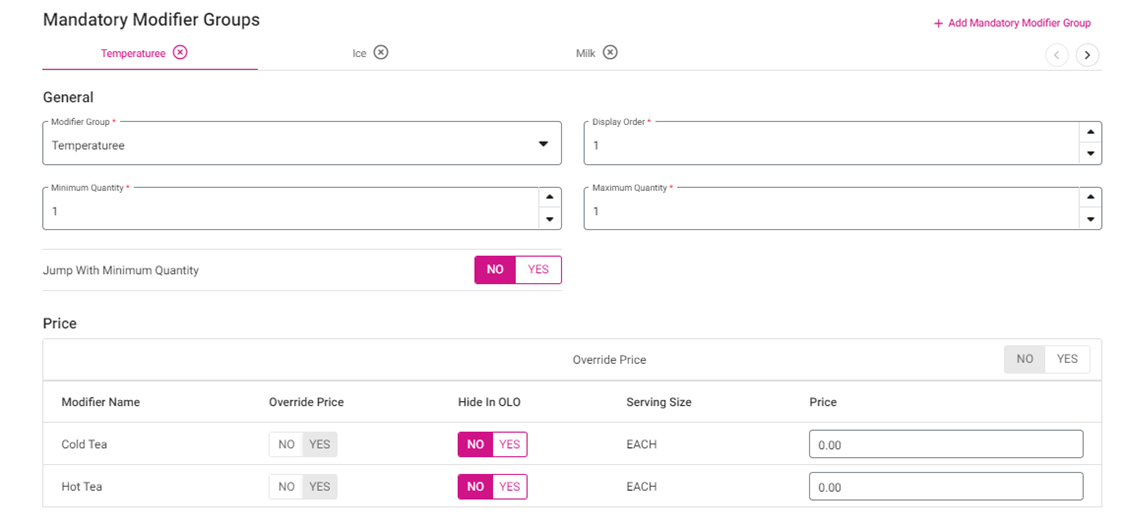
Task: Enable the global Override Price YES toggle
Action: (1067, 359)
